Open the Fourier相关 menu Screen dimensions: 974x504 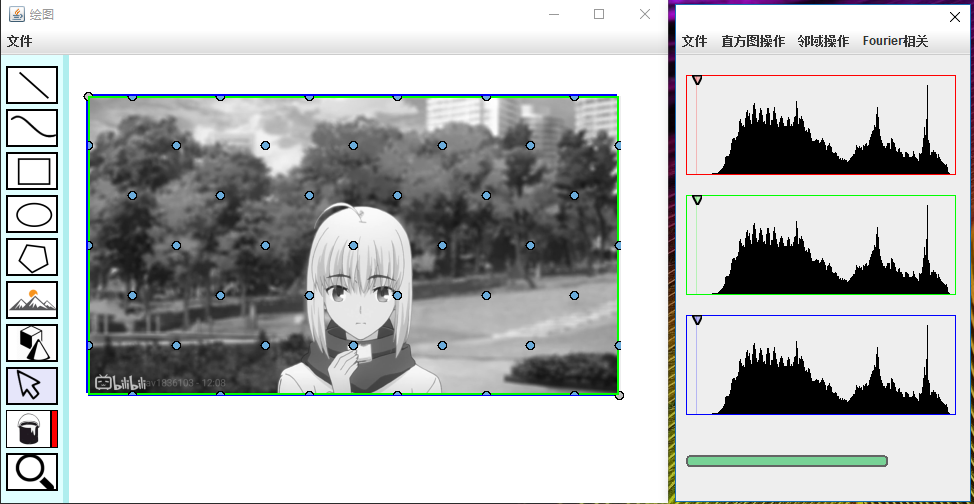[895, 42]
